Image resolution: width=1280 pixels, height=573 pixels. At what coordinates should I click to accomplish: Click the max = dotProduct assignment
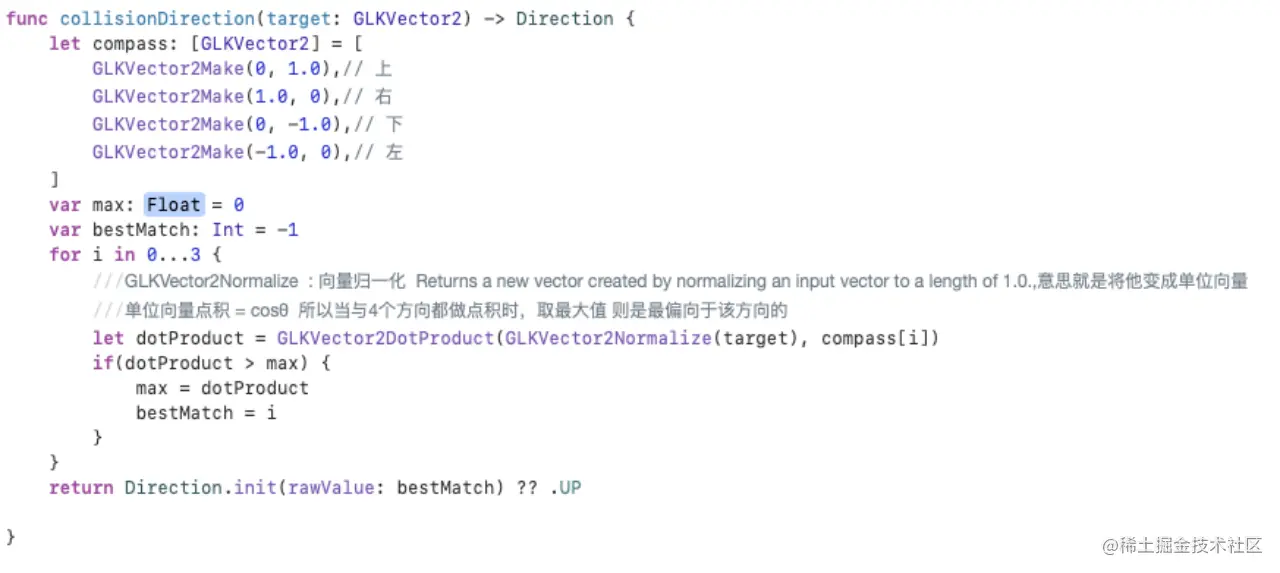click(x=222, y=388)
